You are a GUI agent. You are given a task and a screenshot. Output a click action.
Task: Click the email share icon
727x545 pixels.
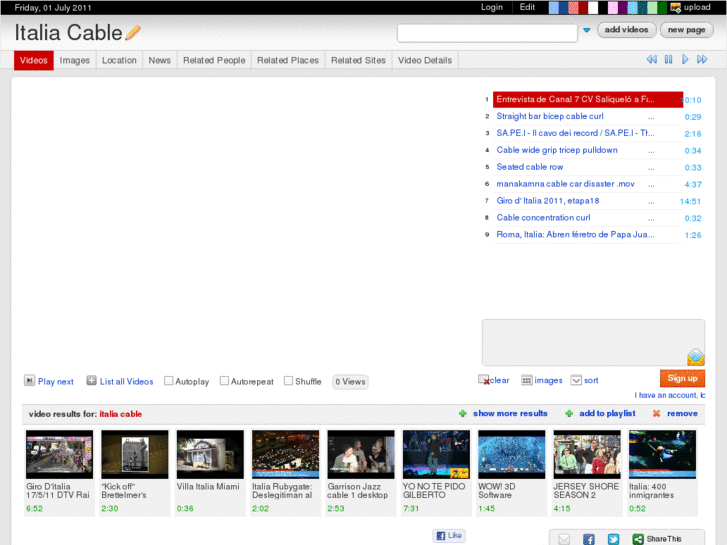point(564,539)
